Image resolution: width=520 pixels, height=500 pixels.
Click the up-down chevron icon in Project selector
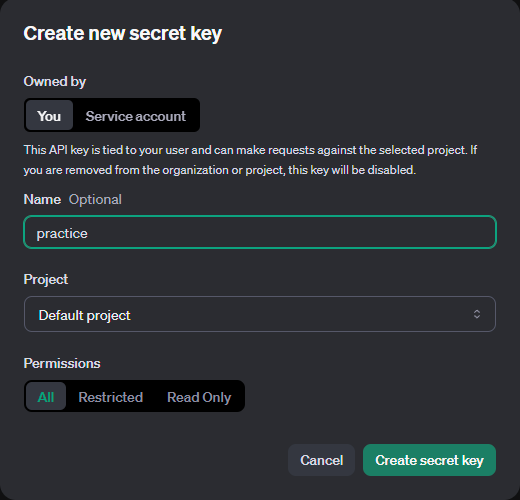point(477,314)
